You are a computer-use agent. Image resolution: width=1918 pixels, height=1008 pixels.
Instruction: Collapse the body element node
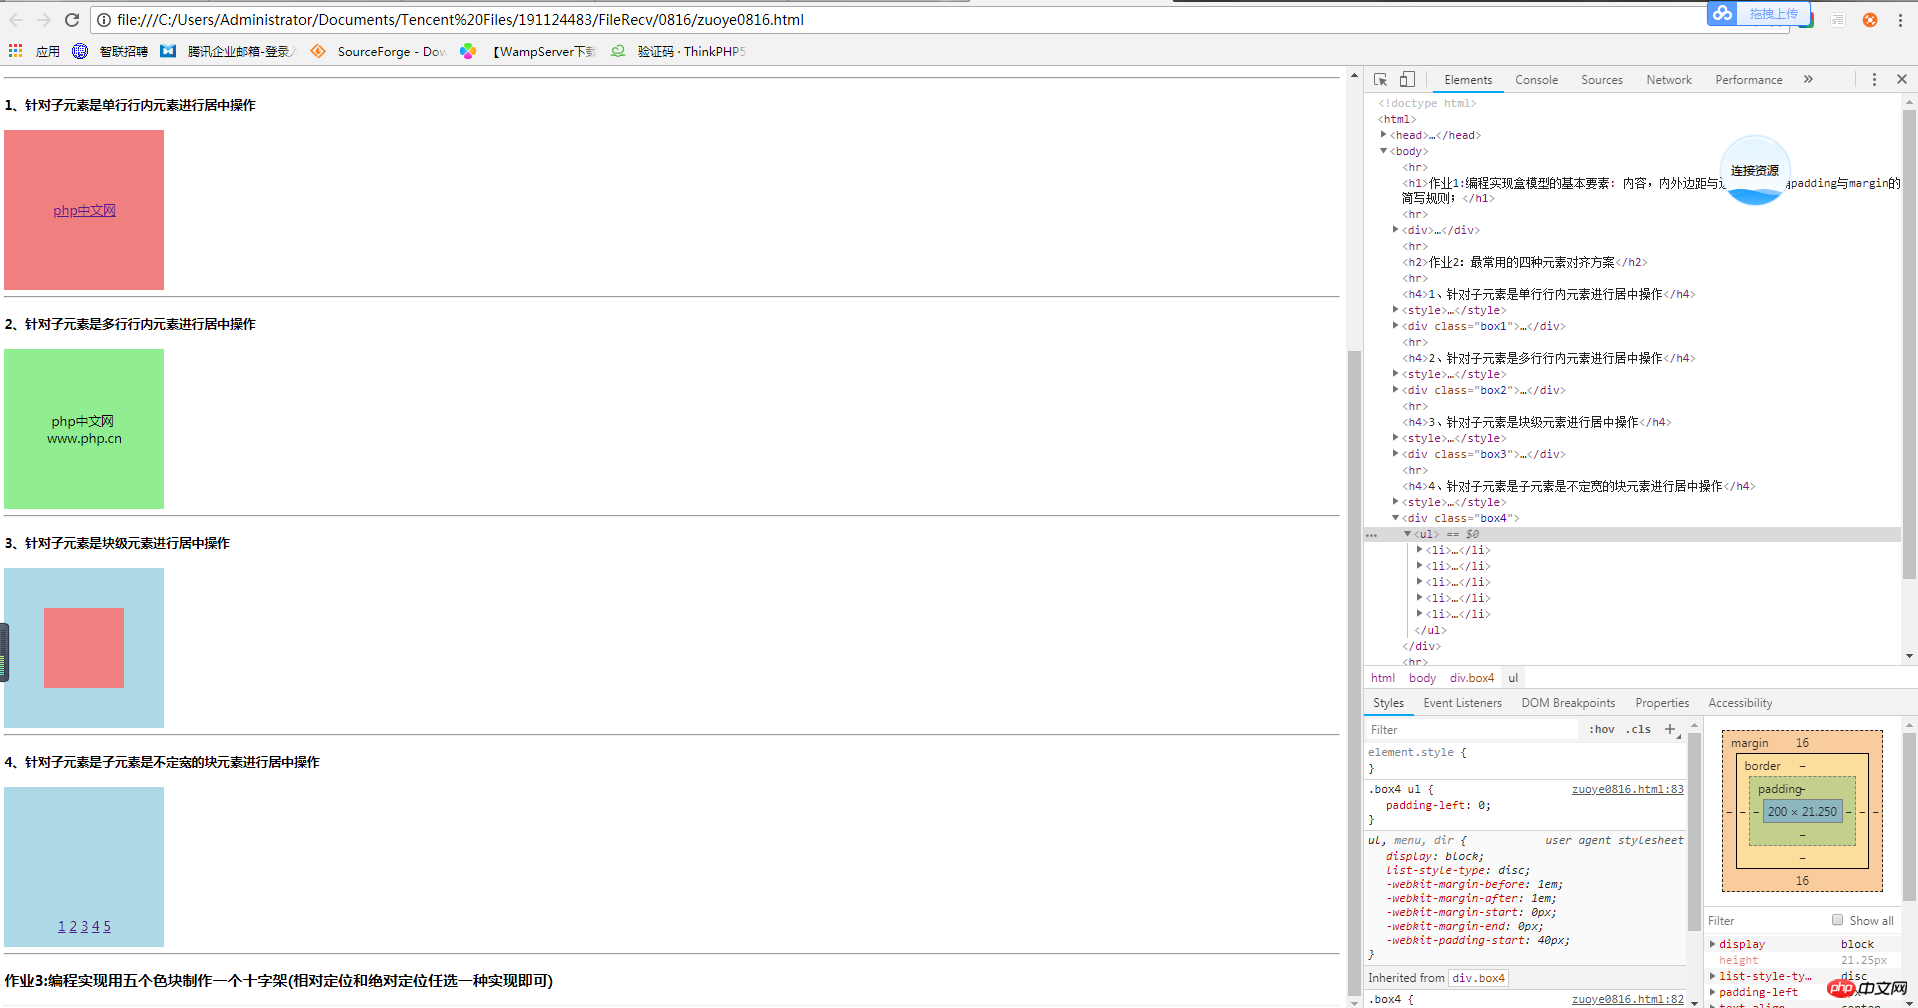(x=1384, y=151)
